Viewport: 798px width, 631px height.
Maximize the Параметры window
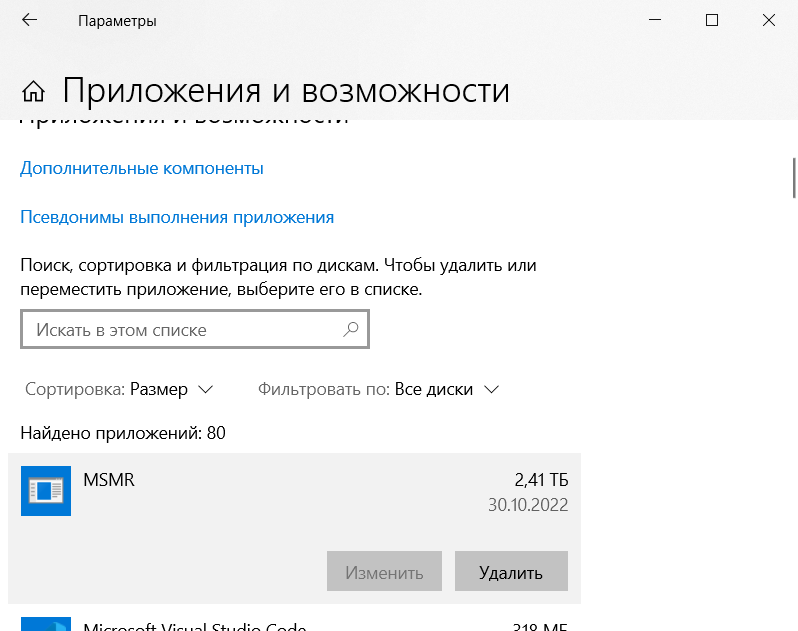point(712,20)
